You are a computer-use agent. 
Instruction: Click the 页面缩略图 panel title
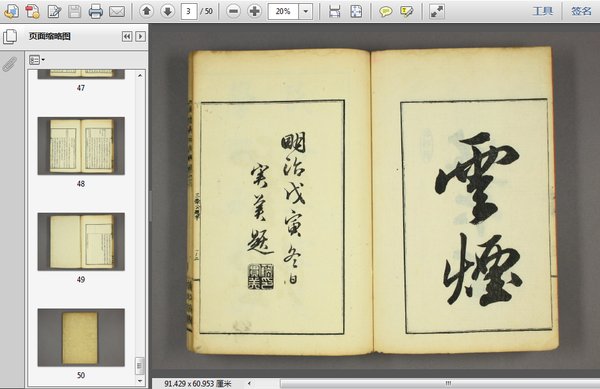[50, 36]
